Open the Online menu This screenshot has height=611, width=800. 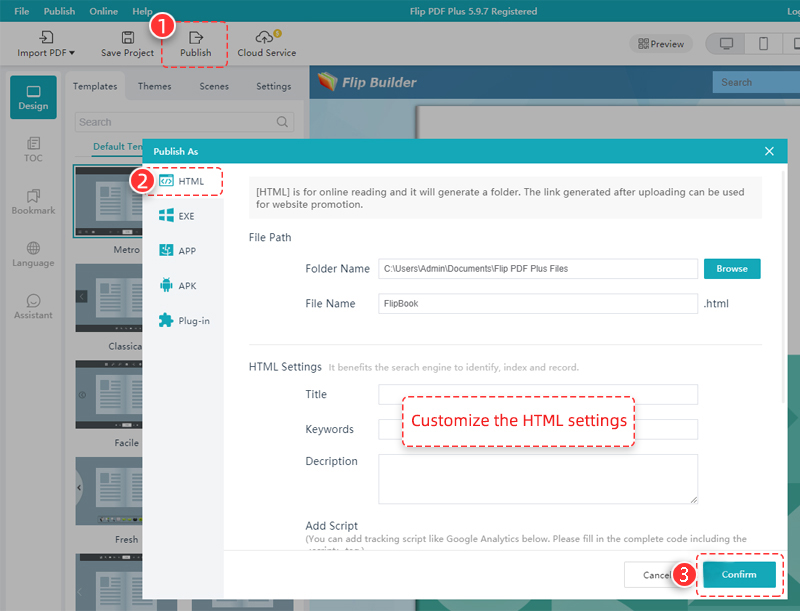pyautogui.click(x=104, y=11)
